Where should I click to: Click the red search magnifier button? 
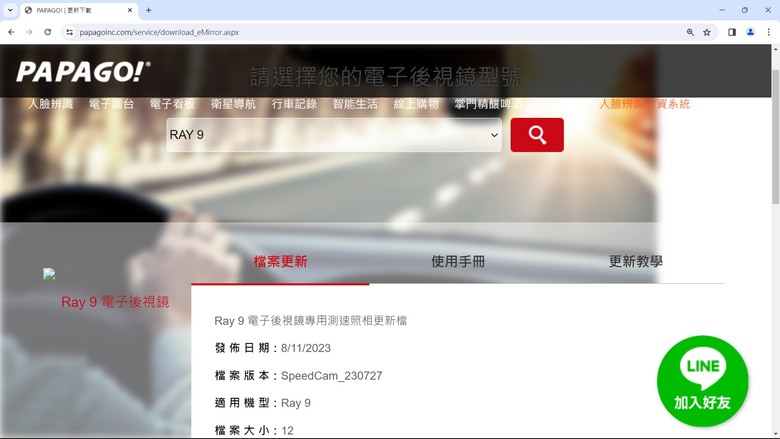click(537, 135)
